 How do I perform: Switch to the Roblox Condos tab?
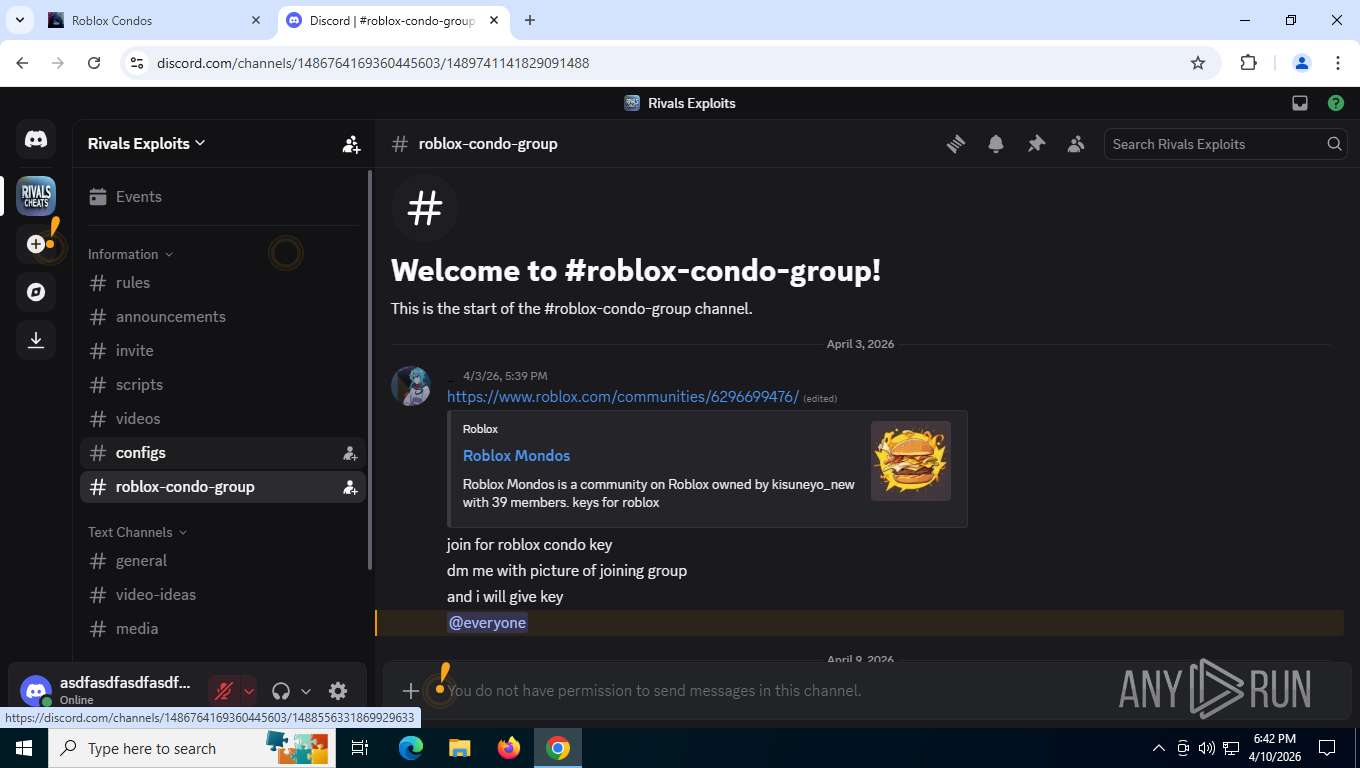[152, 20]
